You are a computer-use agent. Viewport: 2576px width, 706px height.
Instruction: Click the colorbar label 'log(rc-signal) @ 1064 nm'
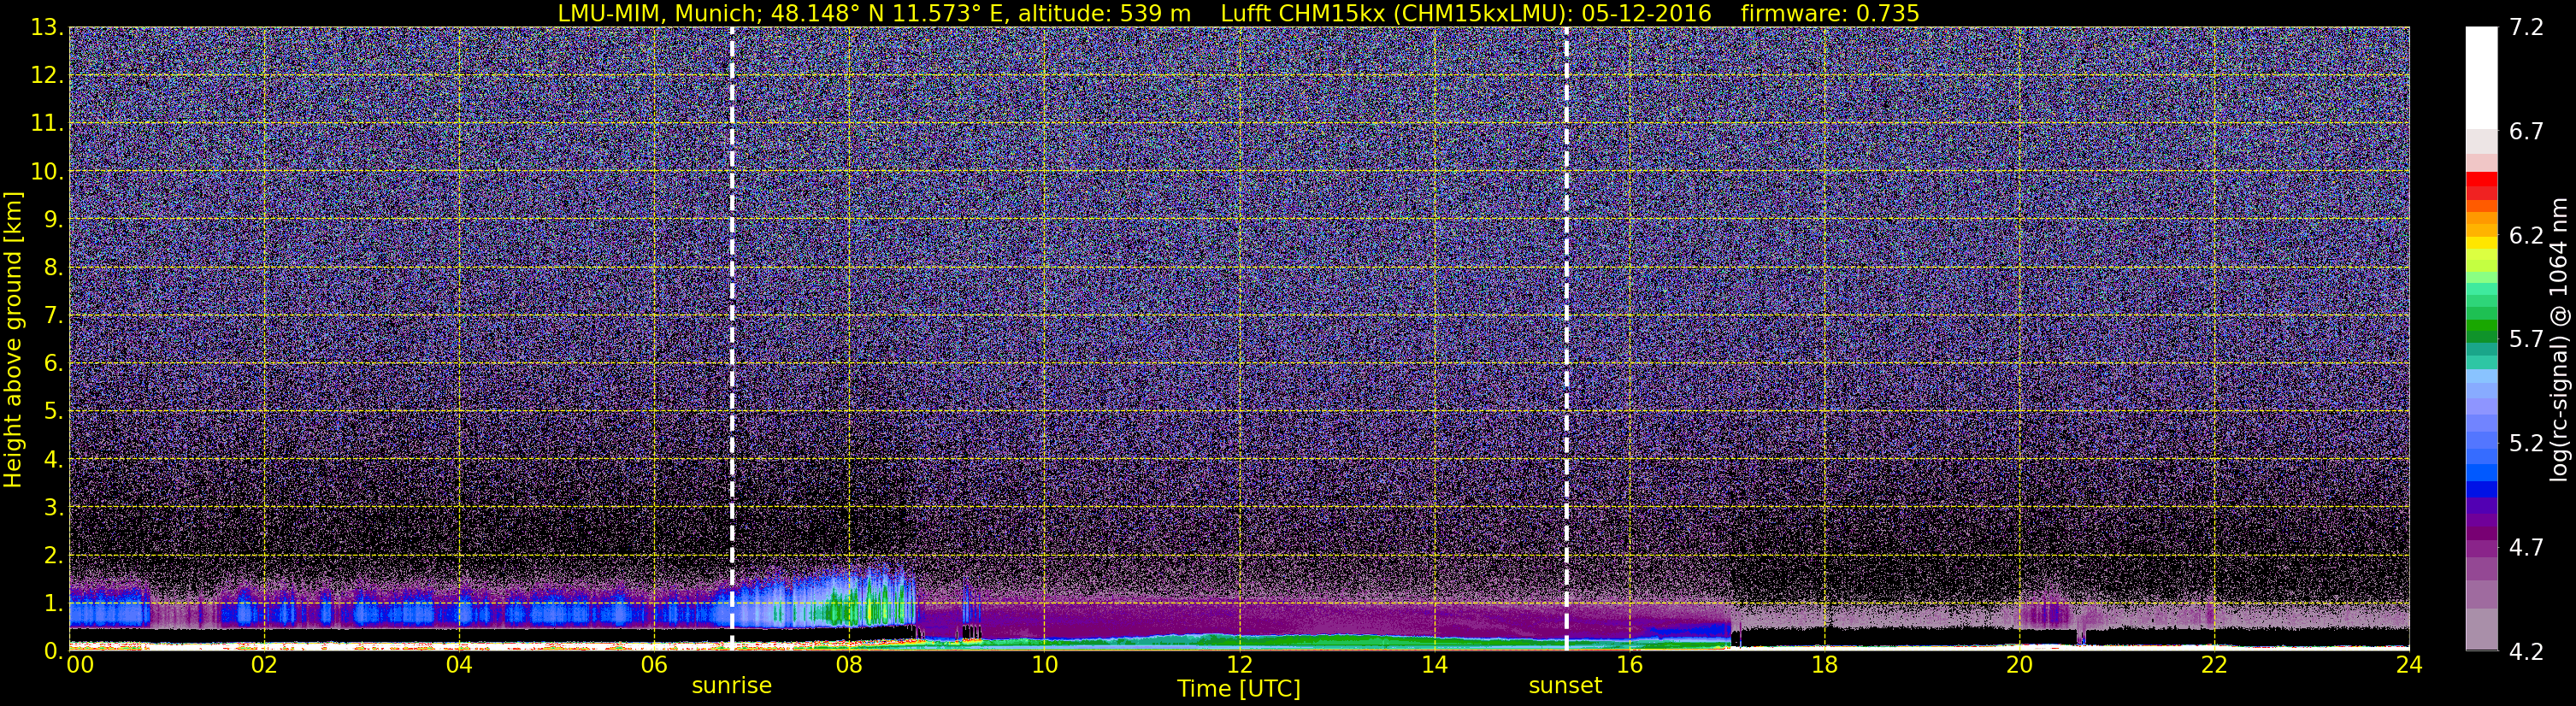2558,339
